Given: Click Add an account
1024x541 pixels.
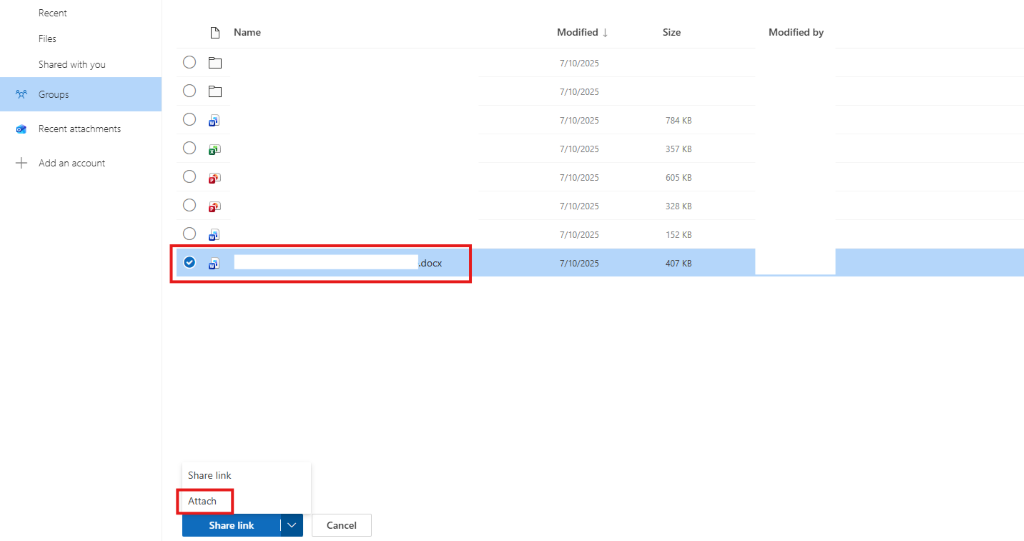Looking at the screenshot, I should click(x=72, y=163).
